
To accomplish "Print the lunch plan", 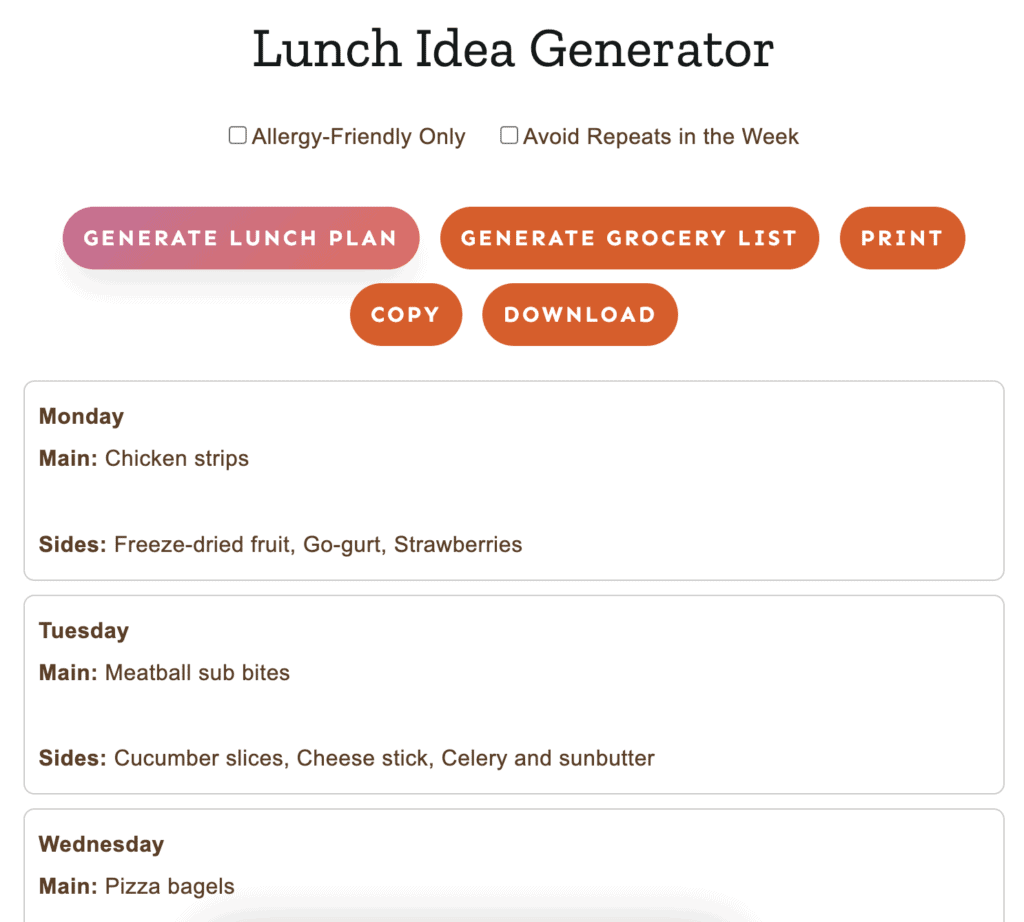I will 902,238.
